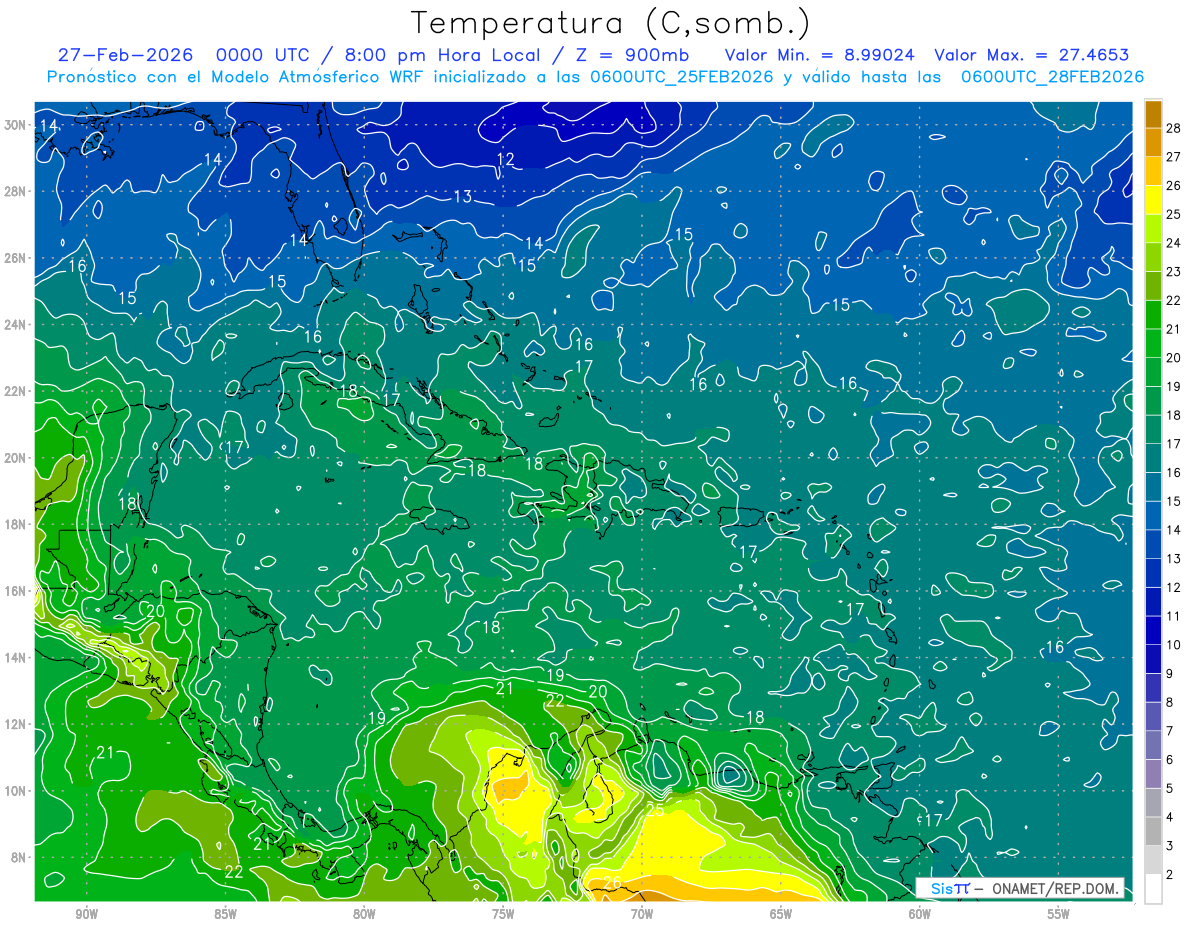Click the 24N latitude label

(x=15, y=324)
